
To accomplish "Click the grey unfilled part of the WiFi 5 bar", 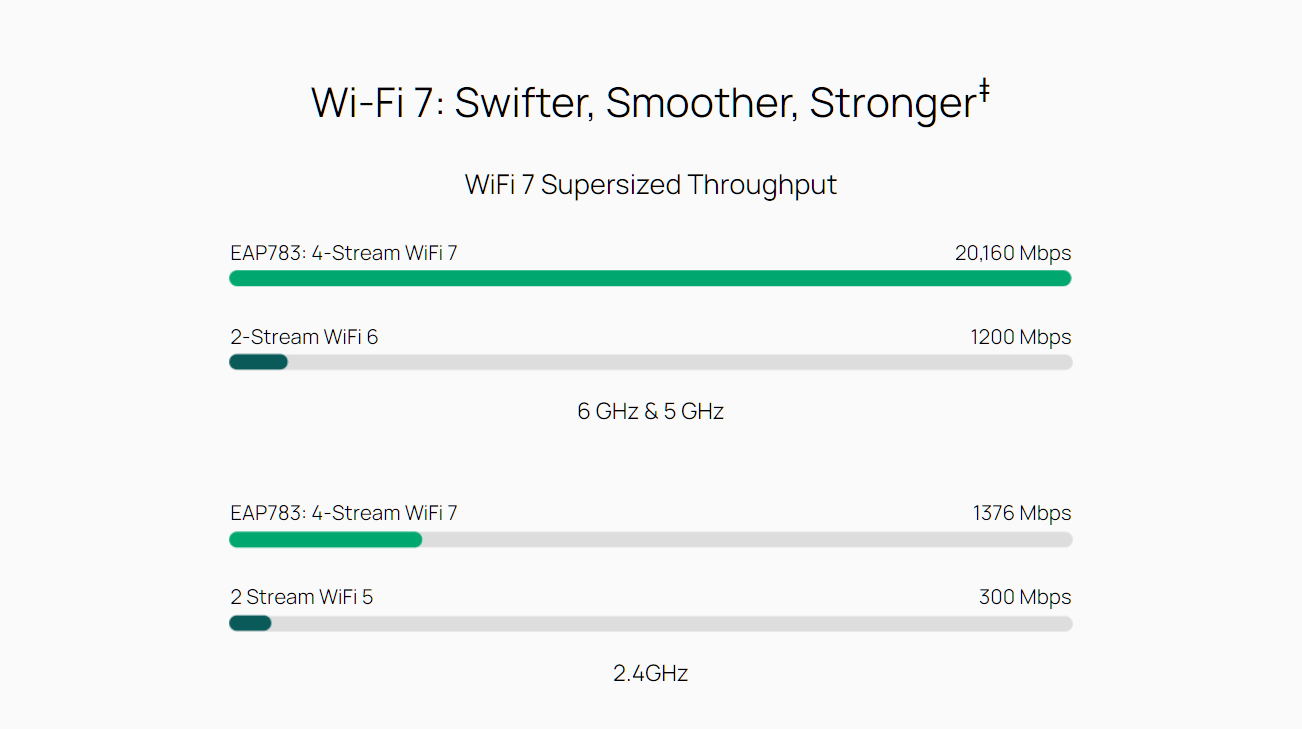I will pyautogui.click(x=672, y=623).
